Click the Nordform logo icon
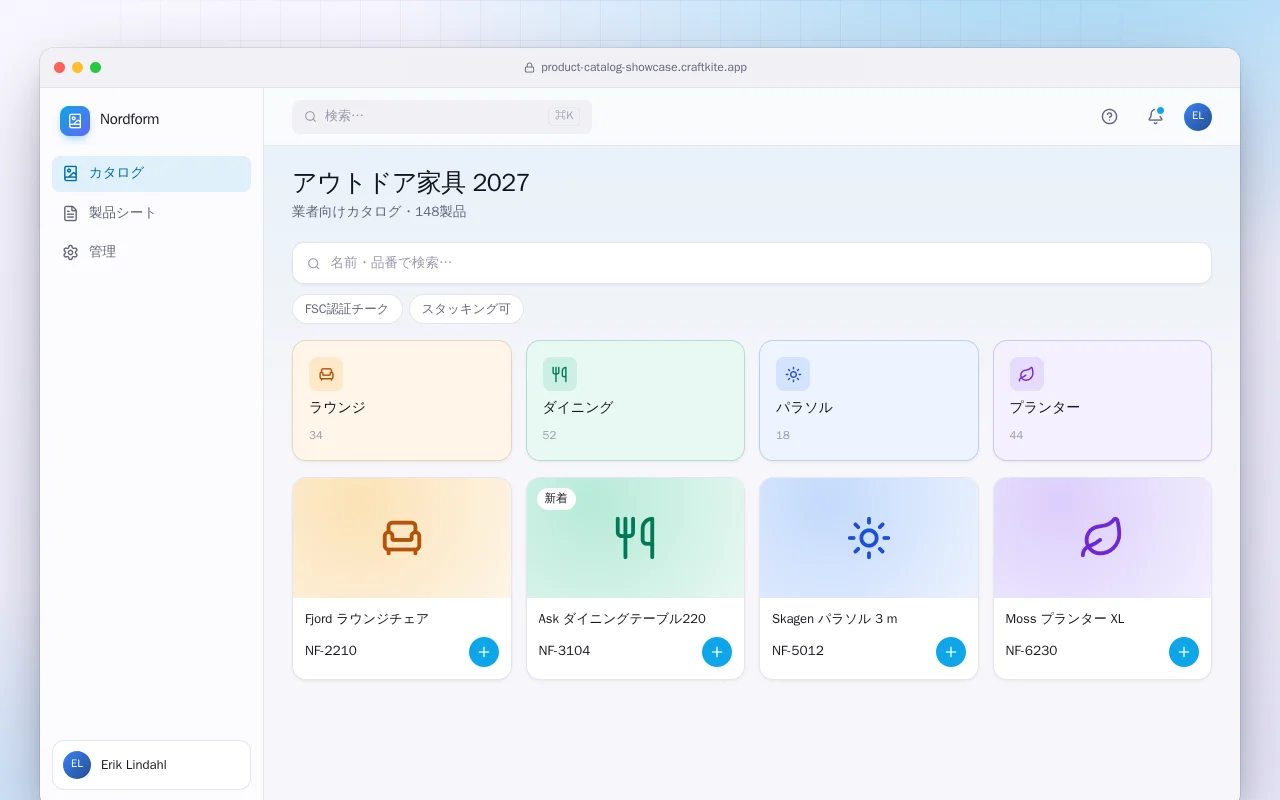The width and height of the screenshot is (1280, 800). click(x=75, y=121)
